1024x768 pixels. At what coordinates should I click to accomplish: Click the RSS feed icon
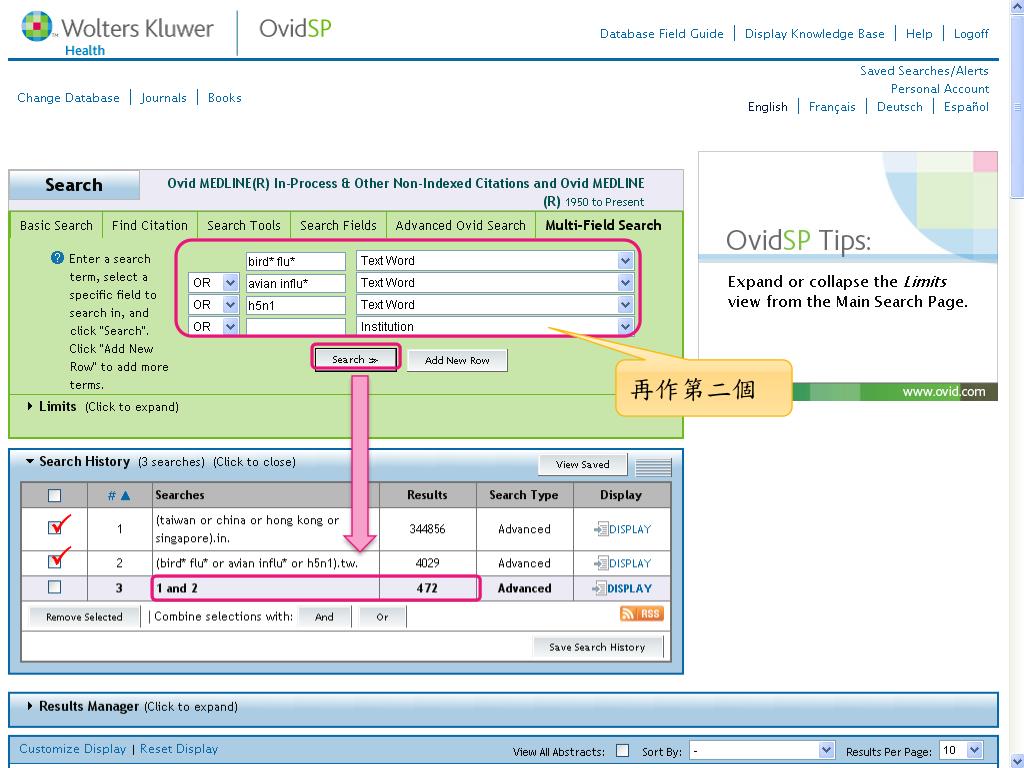tap(641, 614)
